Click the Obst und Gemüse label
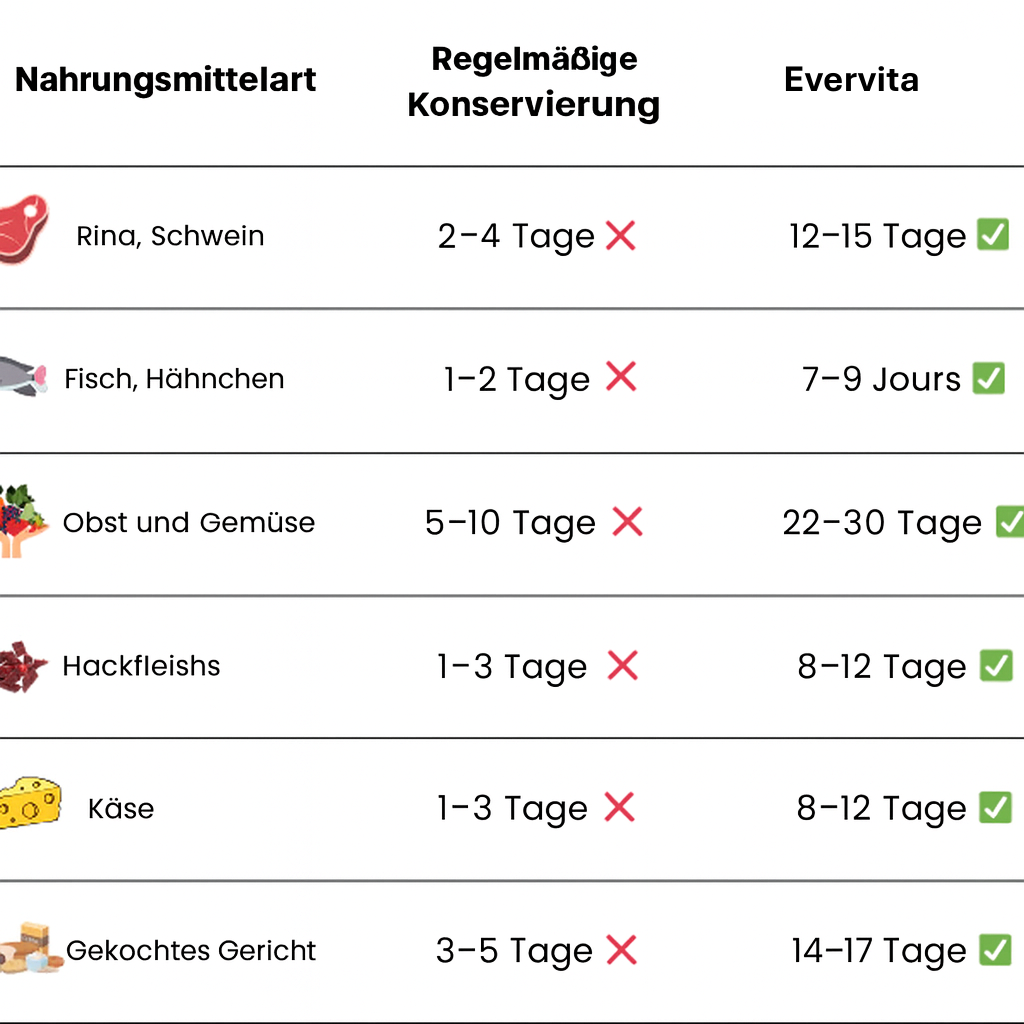Image resolution: width=1024 pixels, height=1024 pixels. (188, 522)
